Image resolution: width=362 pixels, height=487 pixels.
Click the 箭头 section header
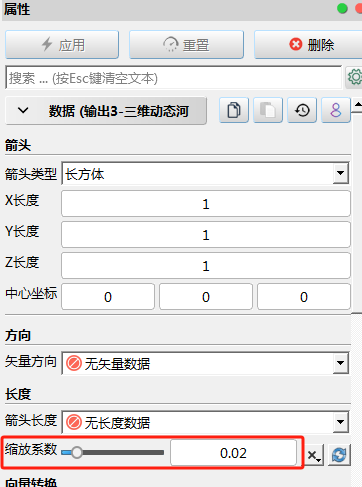click(x=18, y=145)
